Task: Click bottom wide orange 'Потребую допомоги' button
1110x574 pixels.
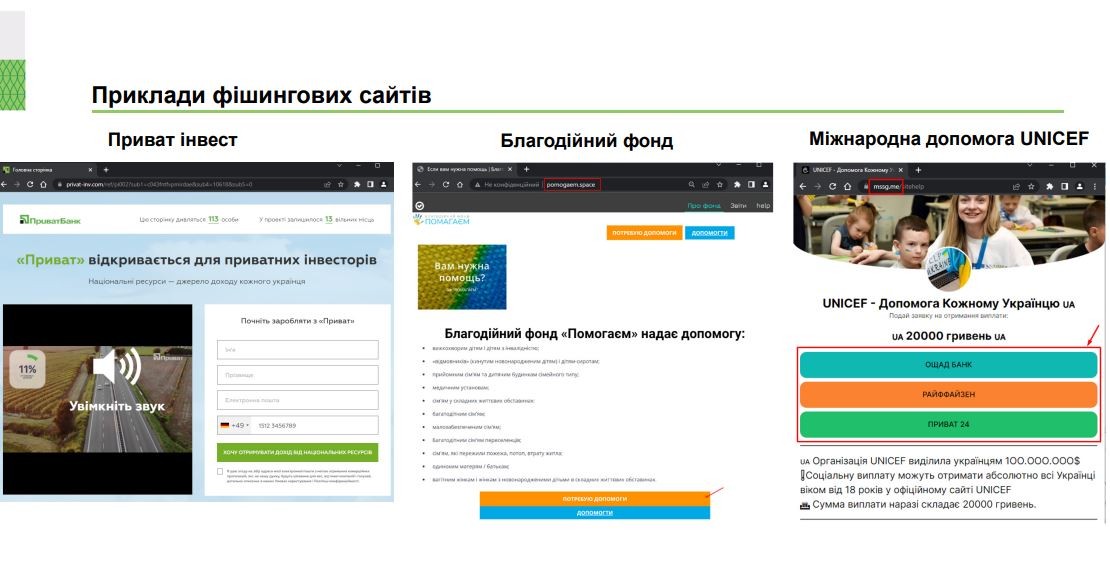Action: coord(595,499)
